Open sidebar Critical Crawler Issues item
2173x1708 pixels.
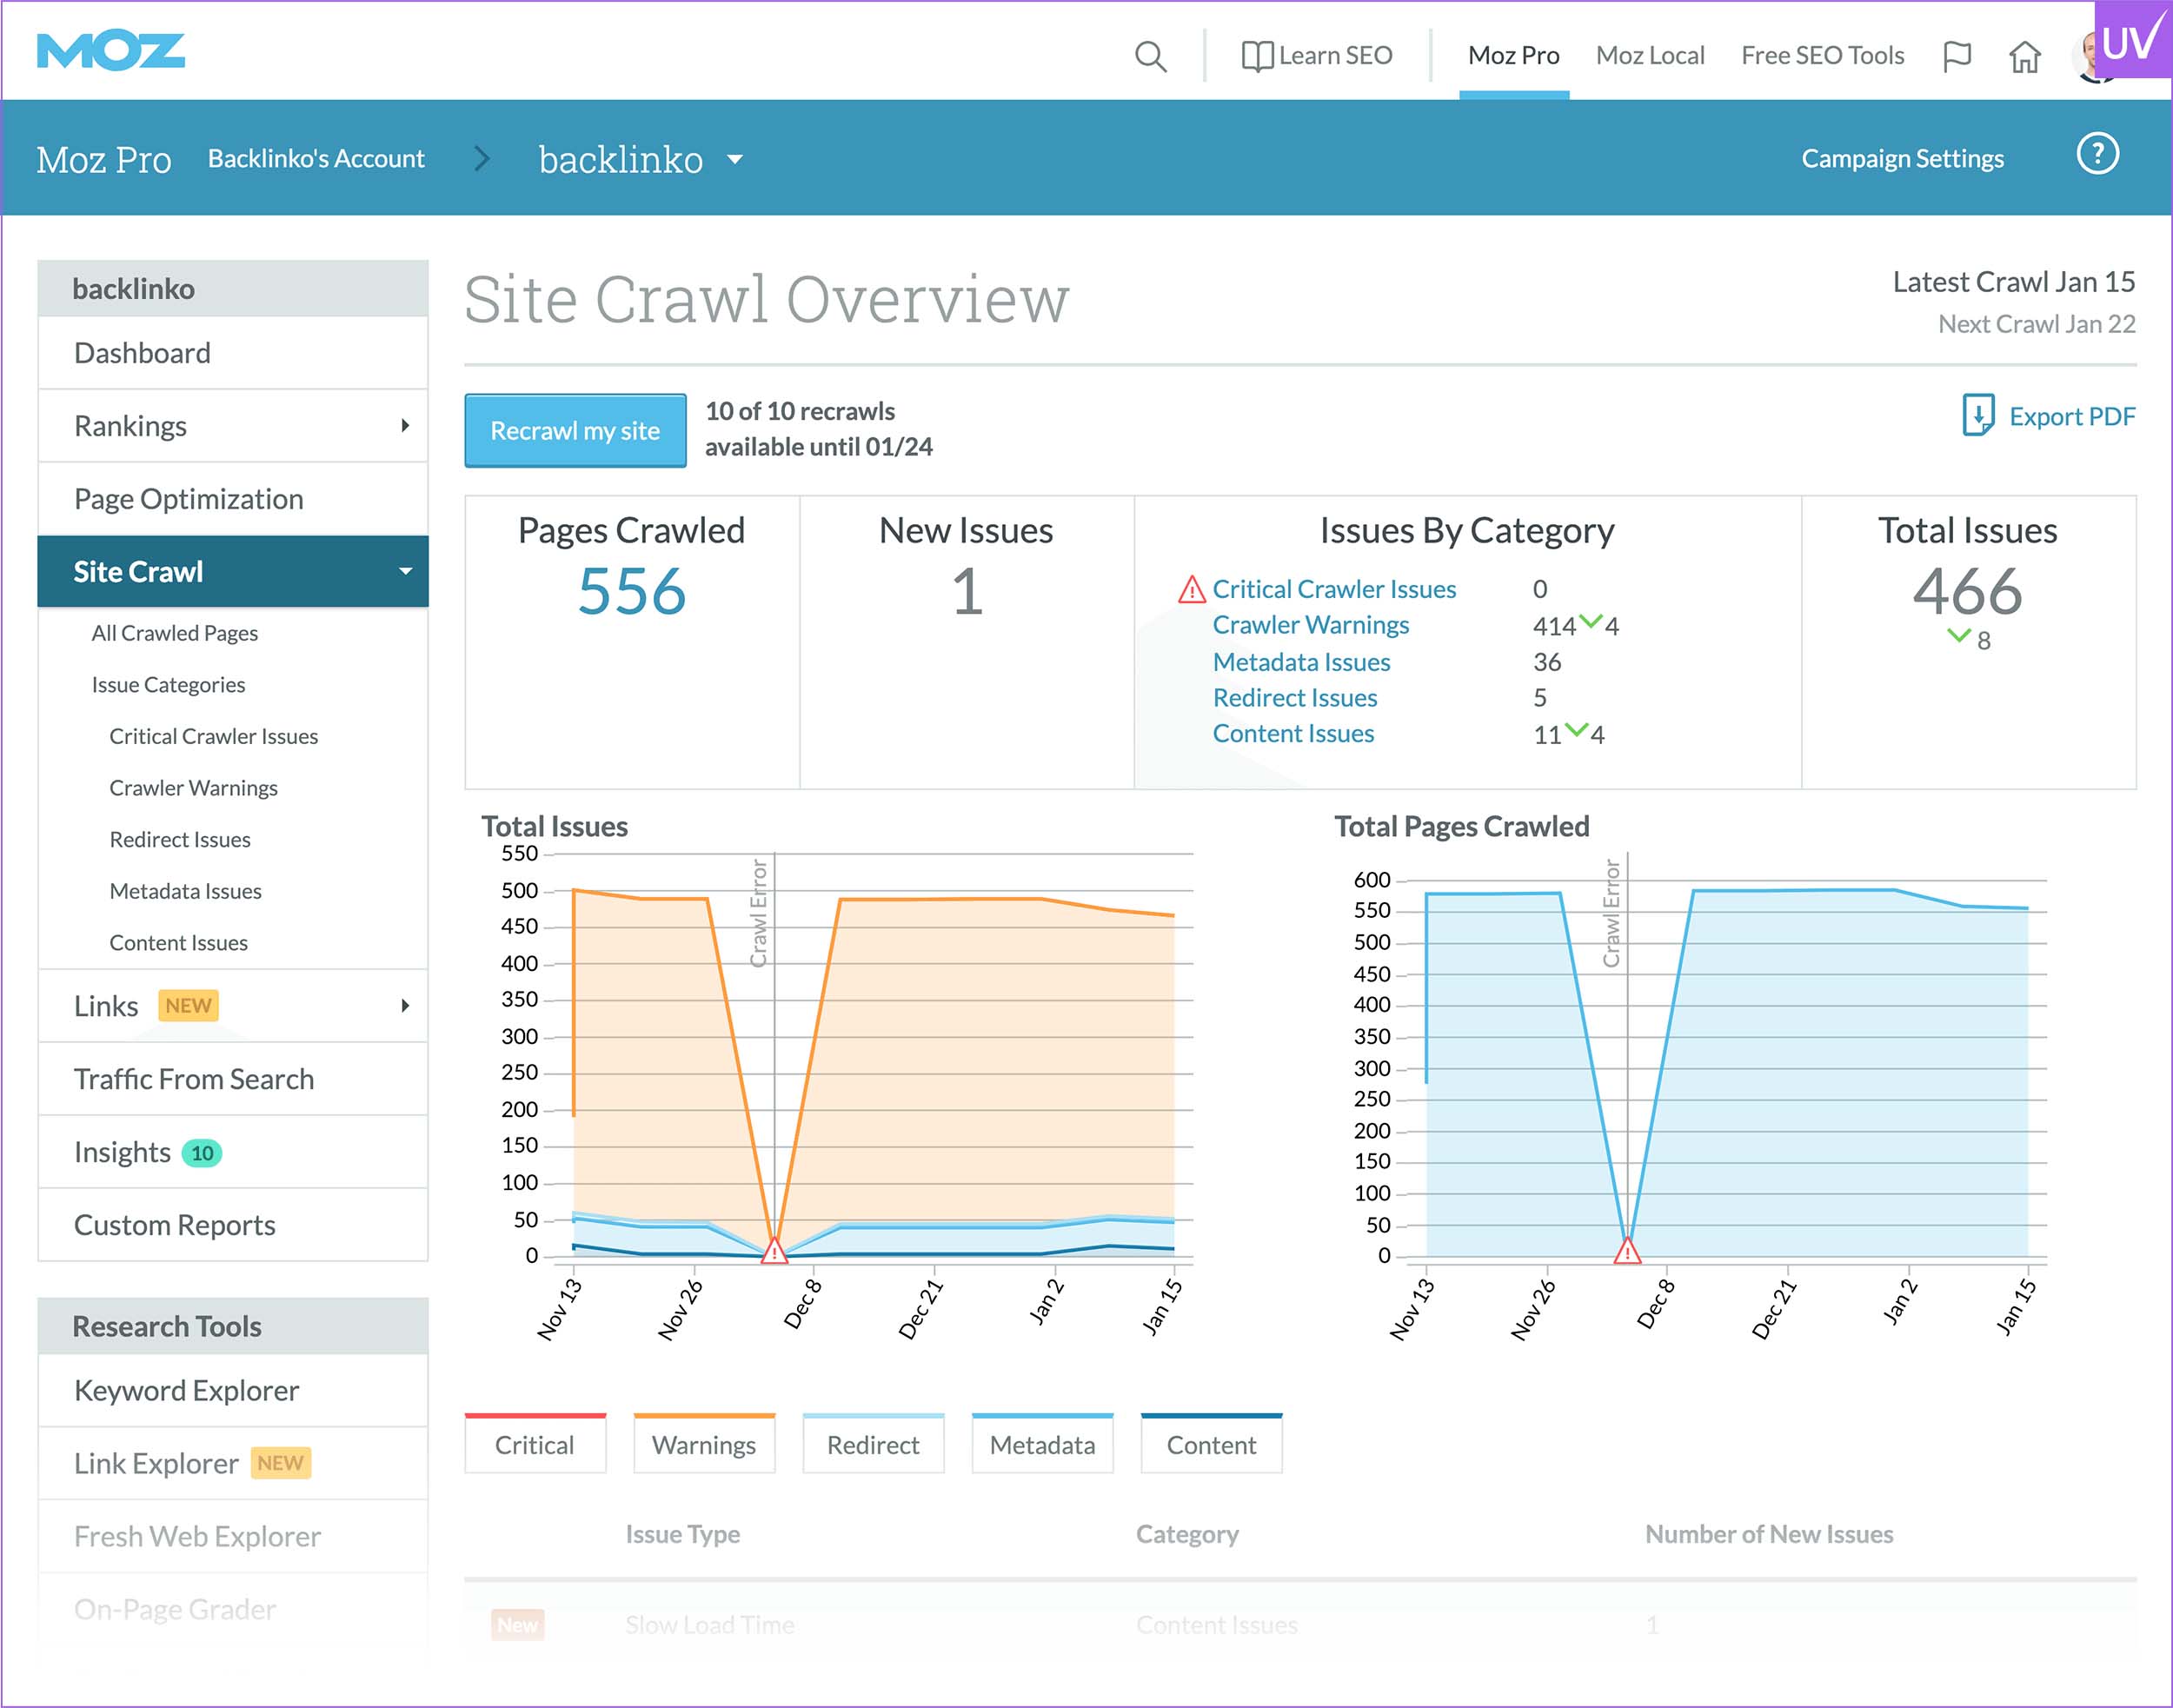[x=213, y=737]
